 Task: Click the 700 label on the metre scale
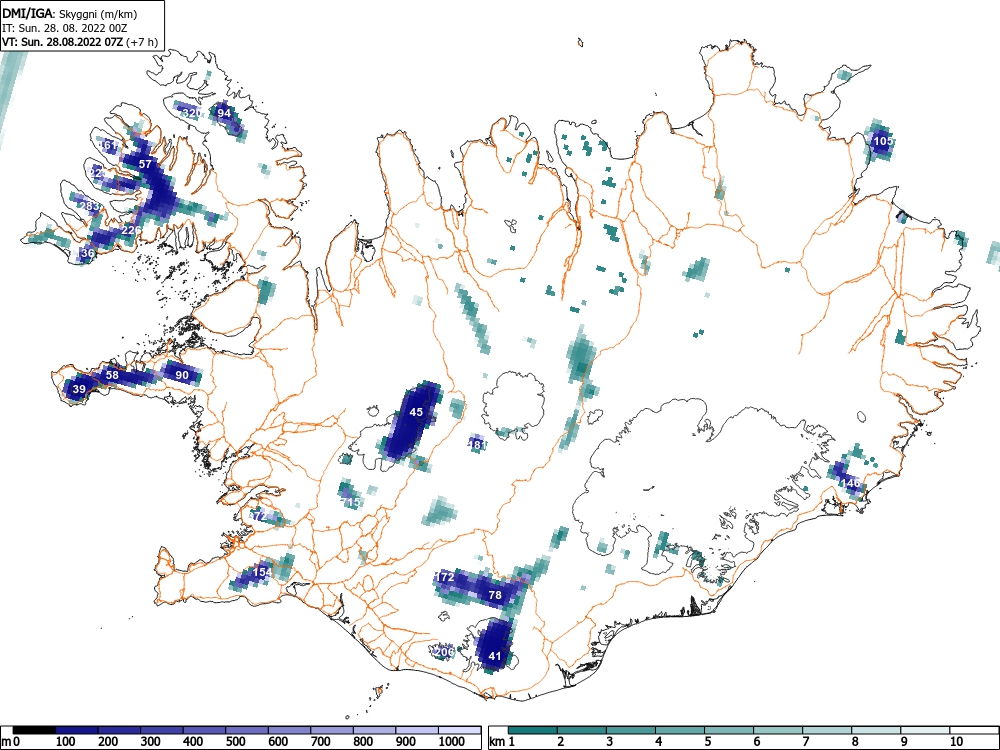(321, 742)
